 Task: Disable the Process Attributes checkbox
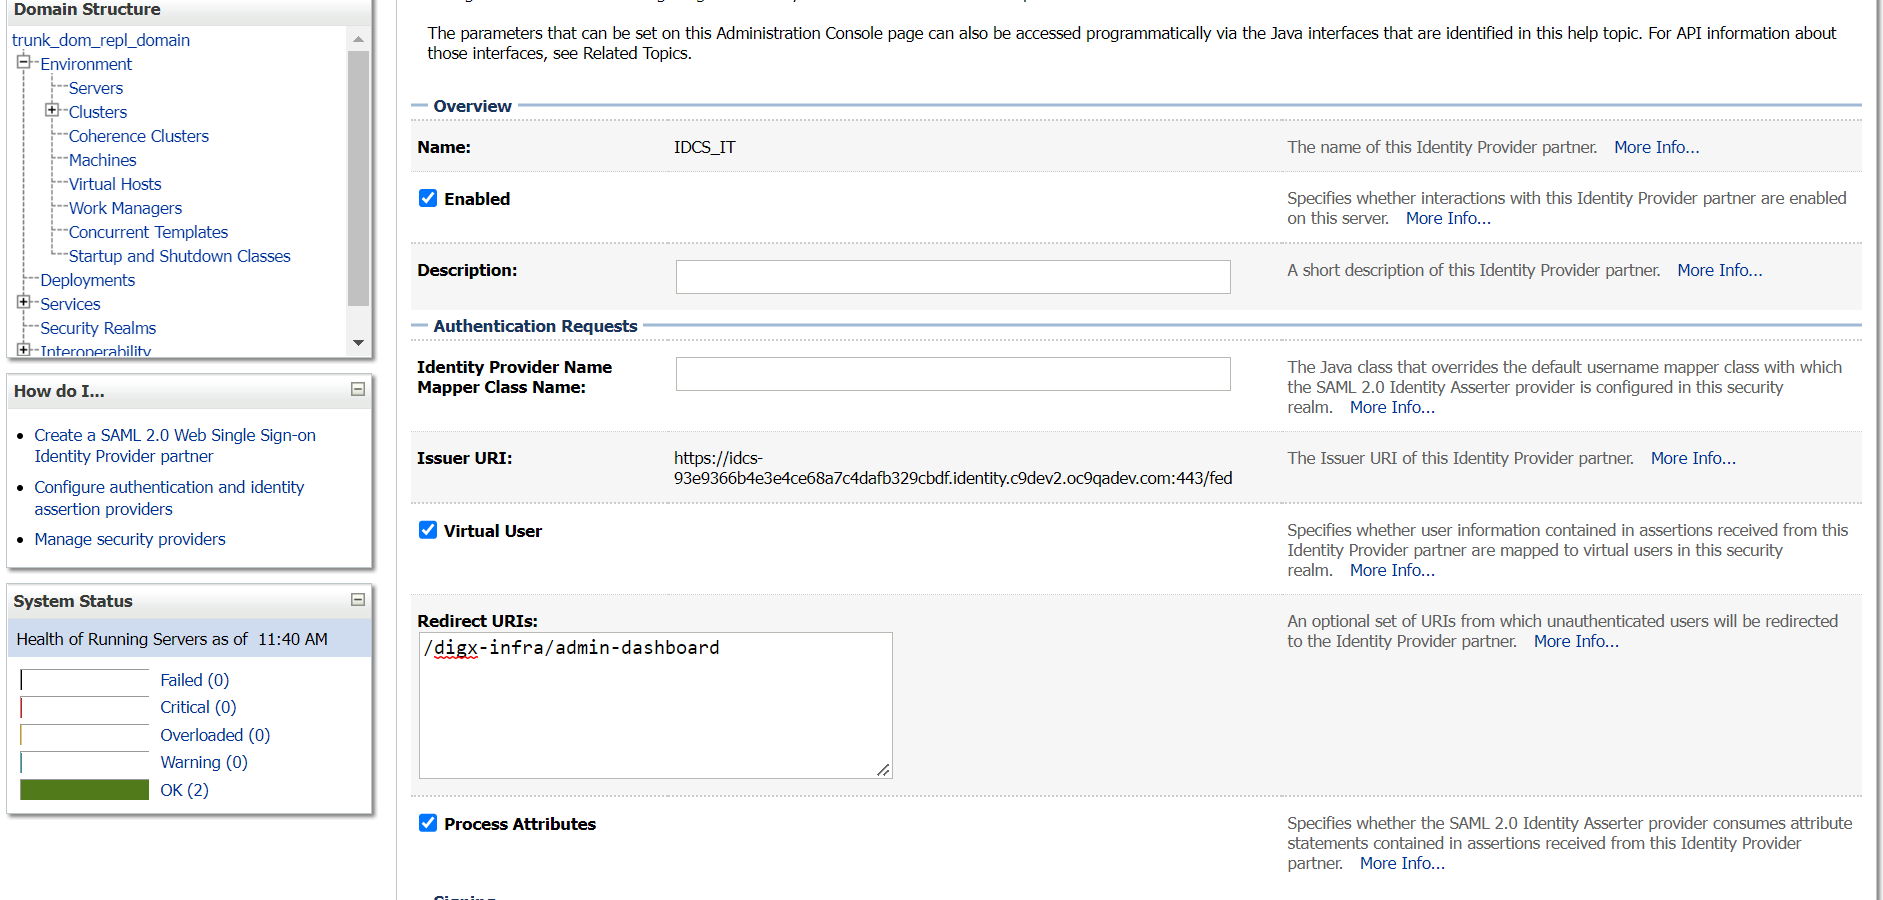428,823
